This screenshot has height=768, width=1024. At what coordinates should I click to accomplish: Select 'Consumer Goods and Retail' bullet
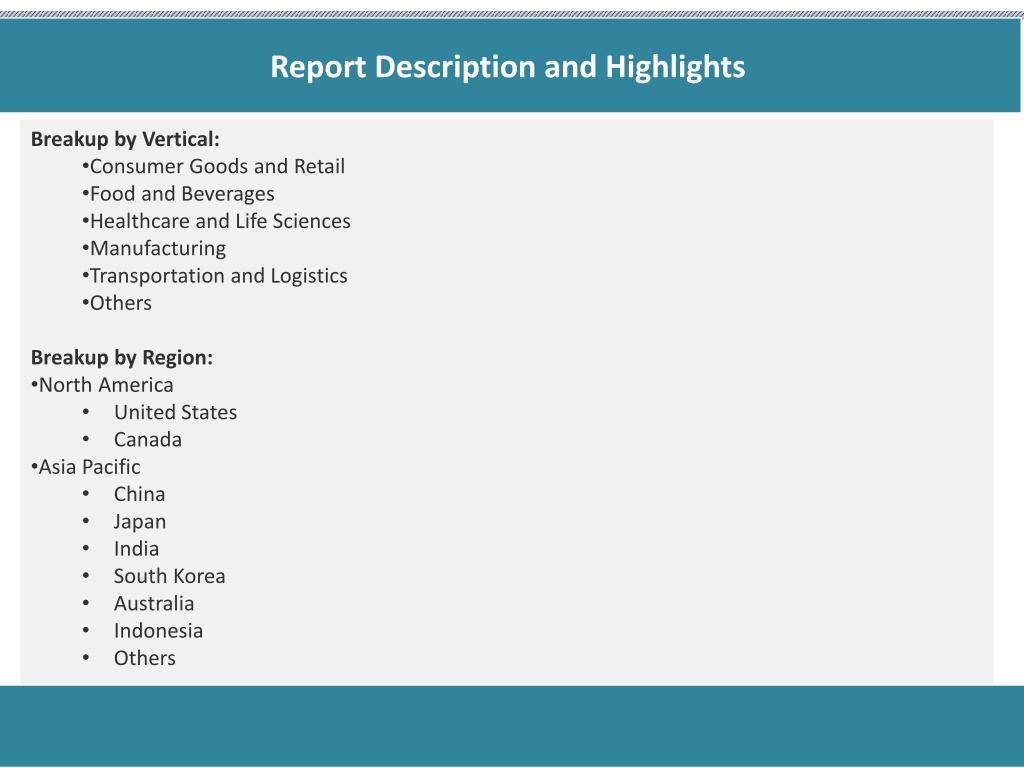click(214, 167)
